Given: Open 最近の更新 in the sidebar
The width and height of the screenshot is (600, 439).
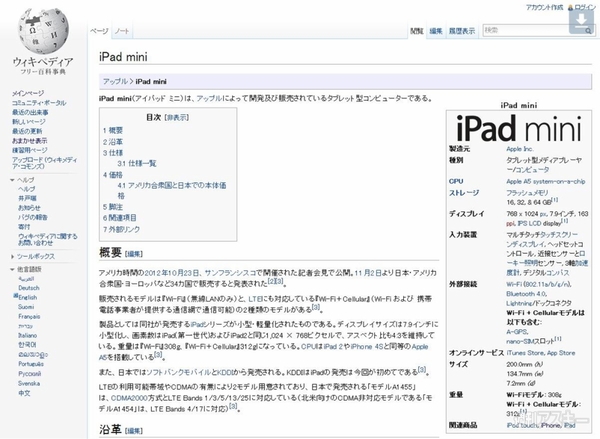Looking at the screenshot, I should [27, 131].
